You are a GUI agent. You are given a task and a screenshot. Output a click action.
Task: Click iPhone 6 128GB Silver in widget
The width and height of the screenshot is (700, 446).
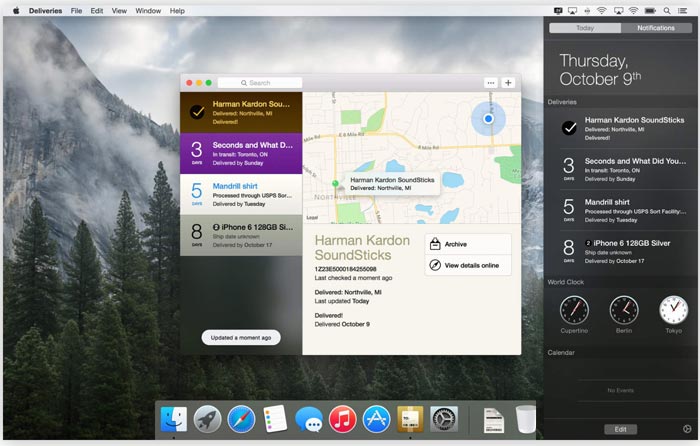pyautogui.click(x=621, y=251)
